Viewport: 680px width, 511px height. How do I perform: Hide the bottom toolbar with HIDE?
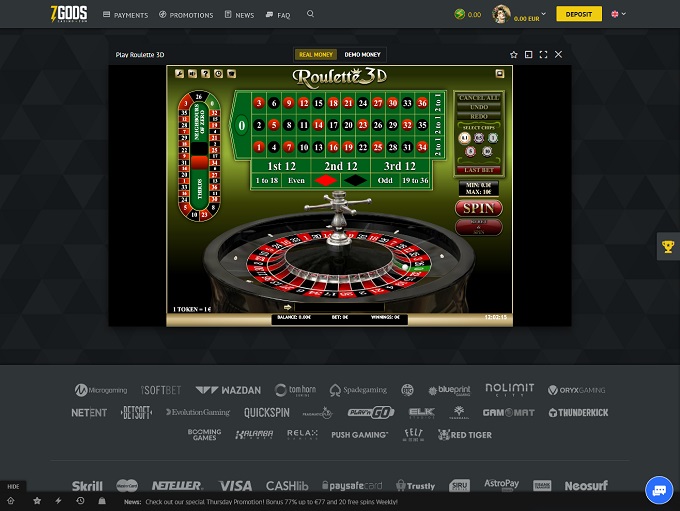[x=13, y=486]
